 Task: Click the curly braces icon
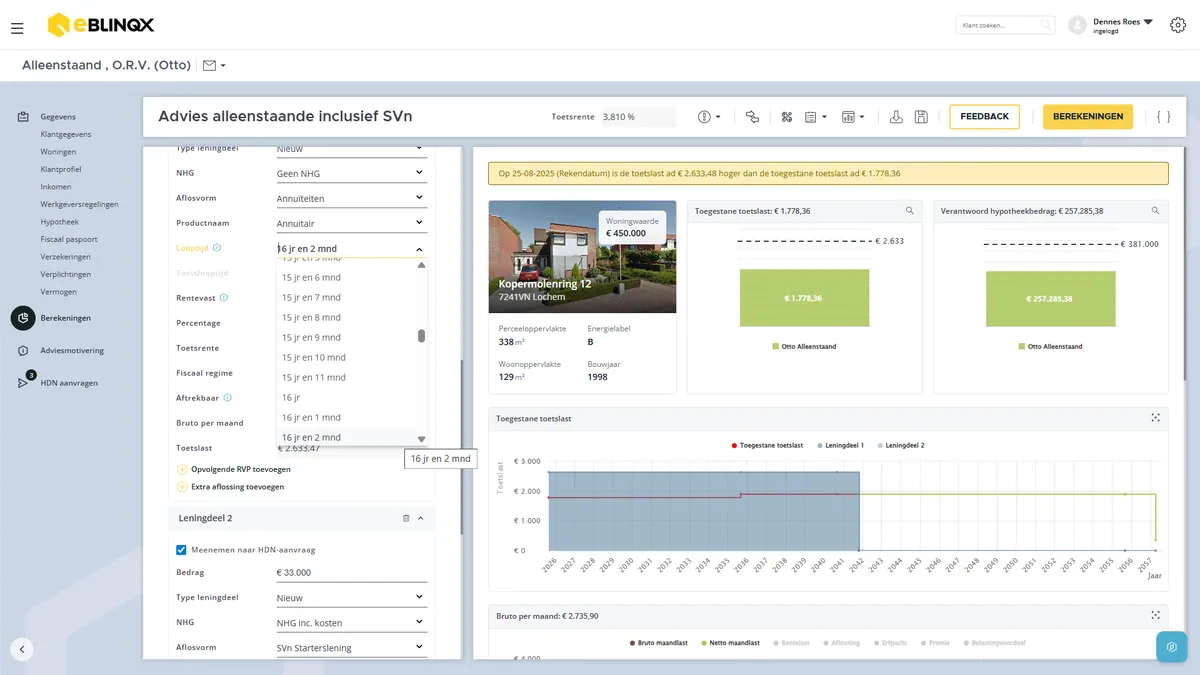coord(1163,117)
